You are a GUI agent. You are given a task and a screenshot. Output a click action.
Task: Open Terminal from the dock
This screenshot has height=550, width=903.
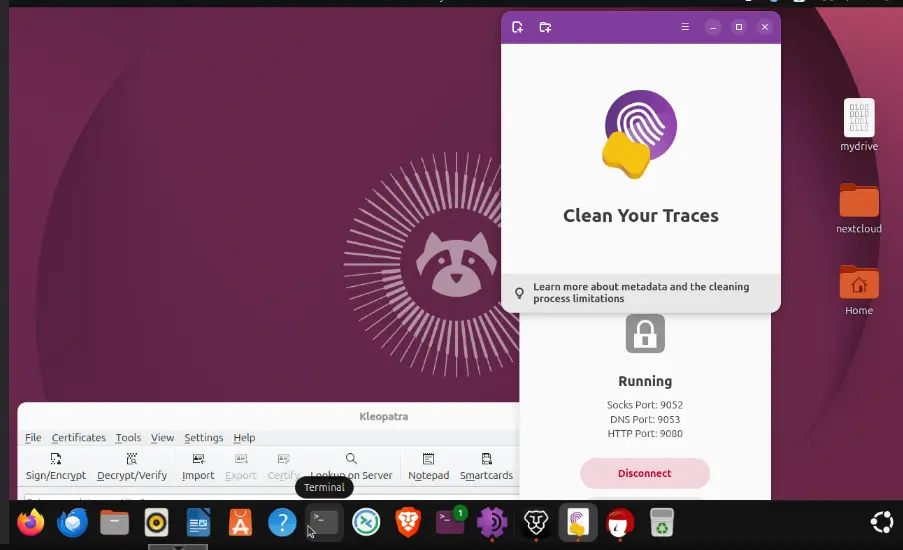(x=324, y=523)
